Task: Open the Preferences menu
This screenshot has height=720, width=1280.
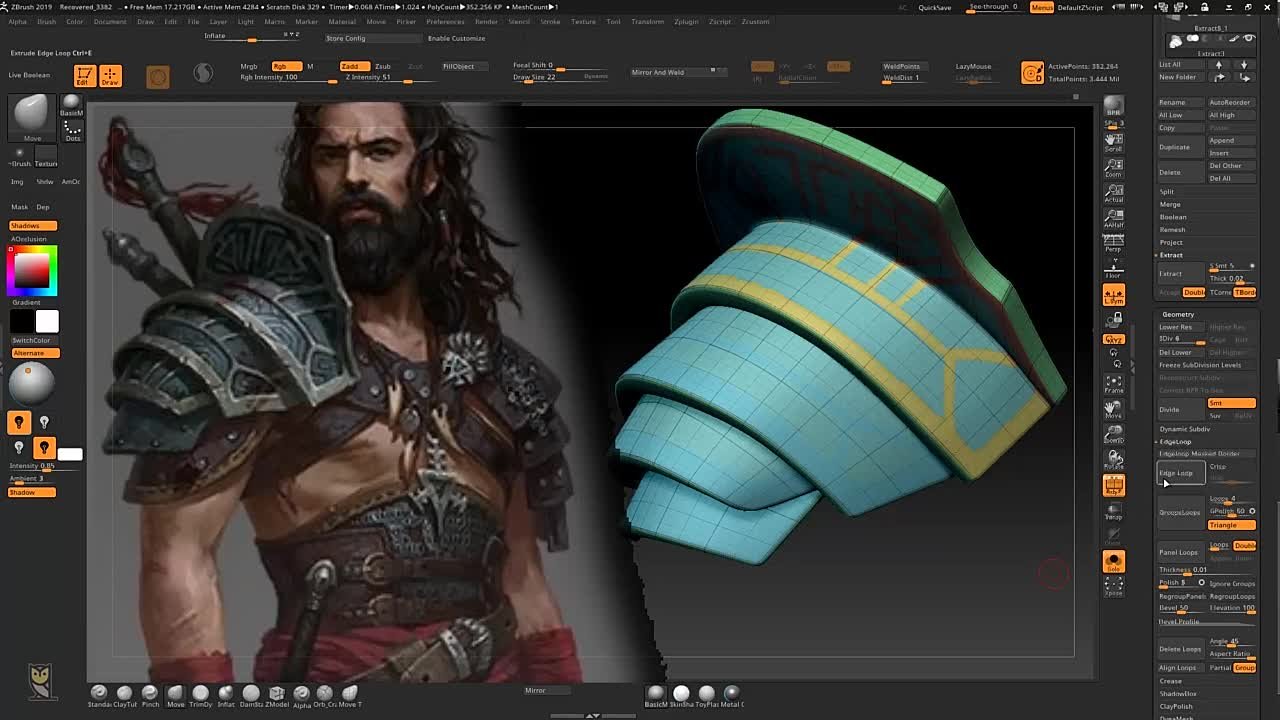Action: tap(445, 21)
